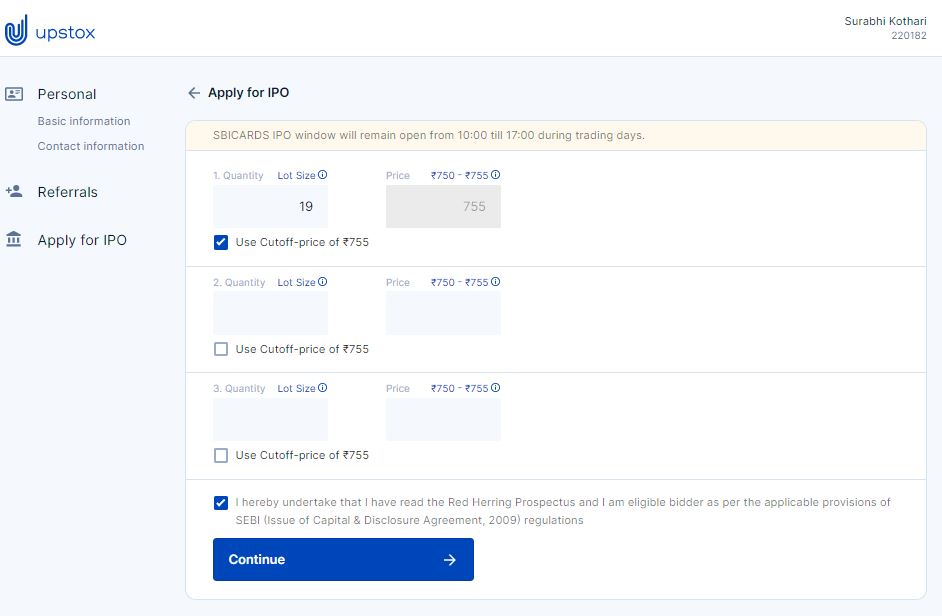Image resolution: width=942 pixels, height=616 pixels.
Task: Click the price range info icon in bid 3
Action: pos(496,388)
